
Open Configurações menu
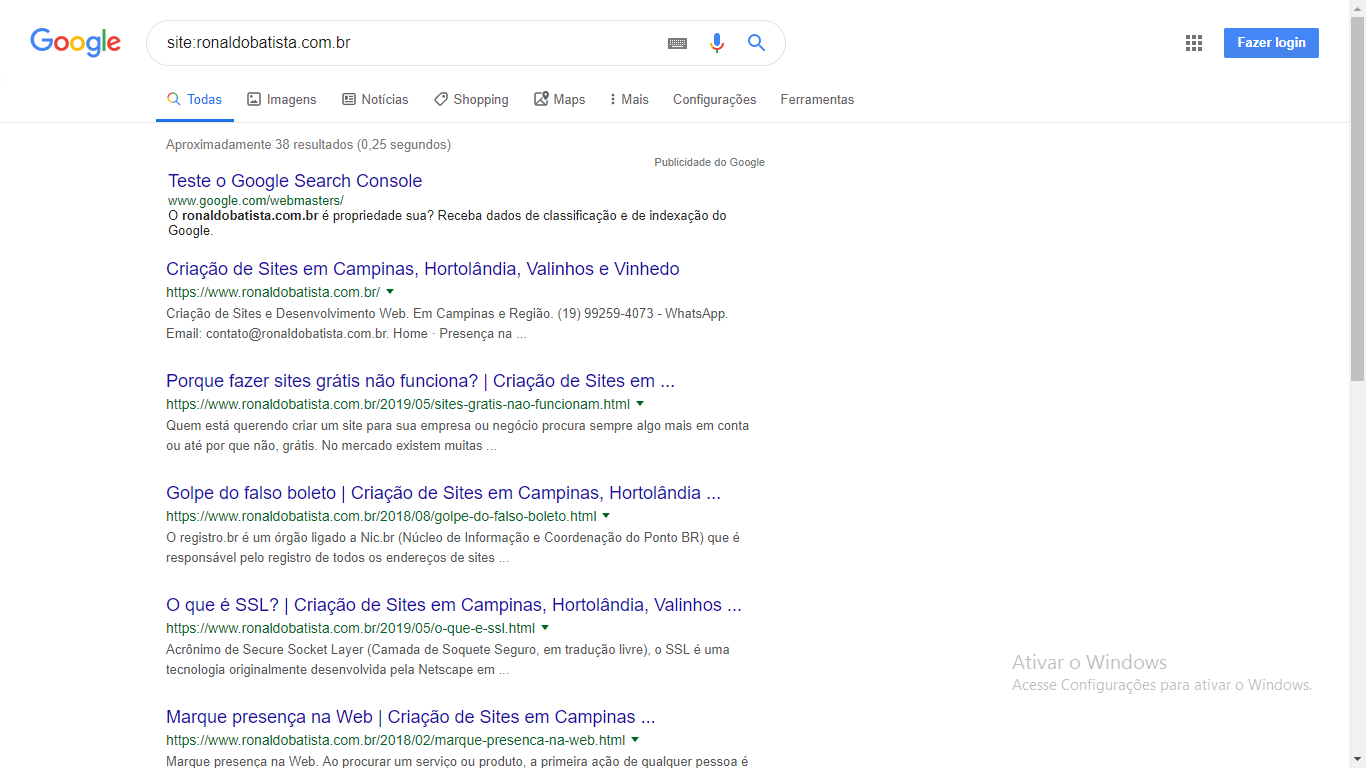[714, 100]
